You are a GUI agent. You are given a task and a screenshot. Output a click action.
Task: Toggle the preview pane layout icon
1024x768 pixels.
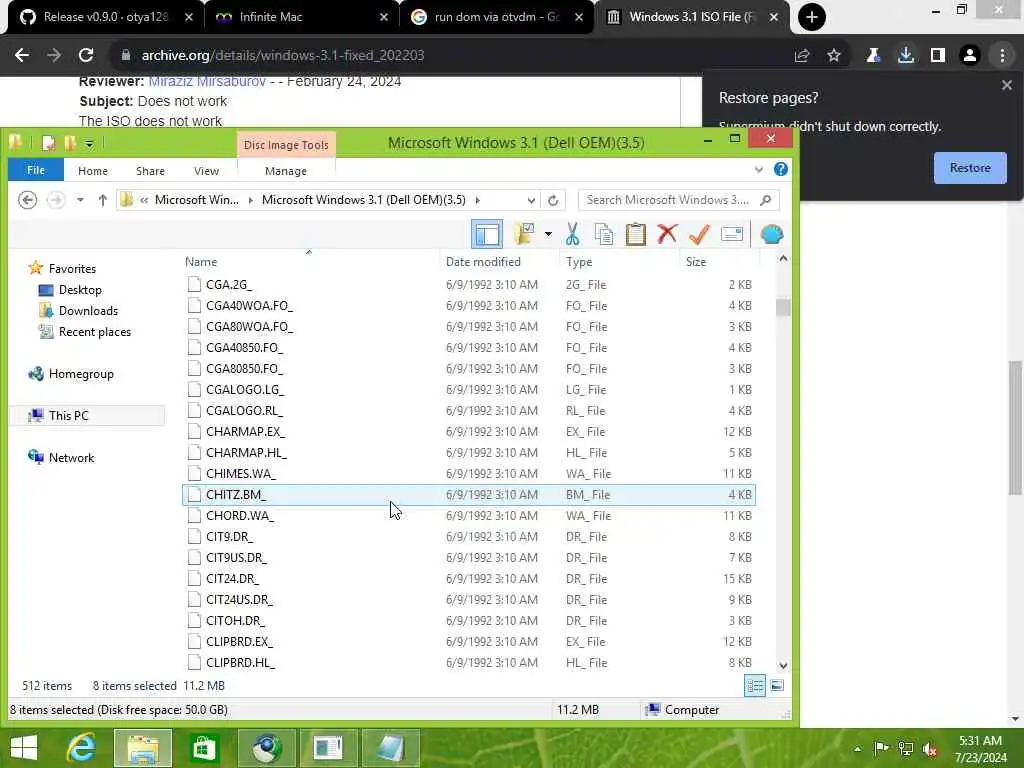[x=487, y=234]
